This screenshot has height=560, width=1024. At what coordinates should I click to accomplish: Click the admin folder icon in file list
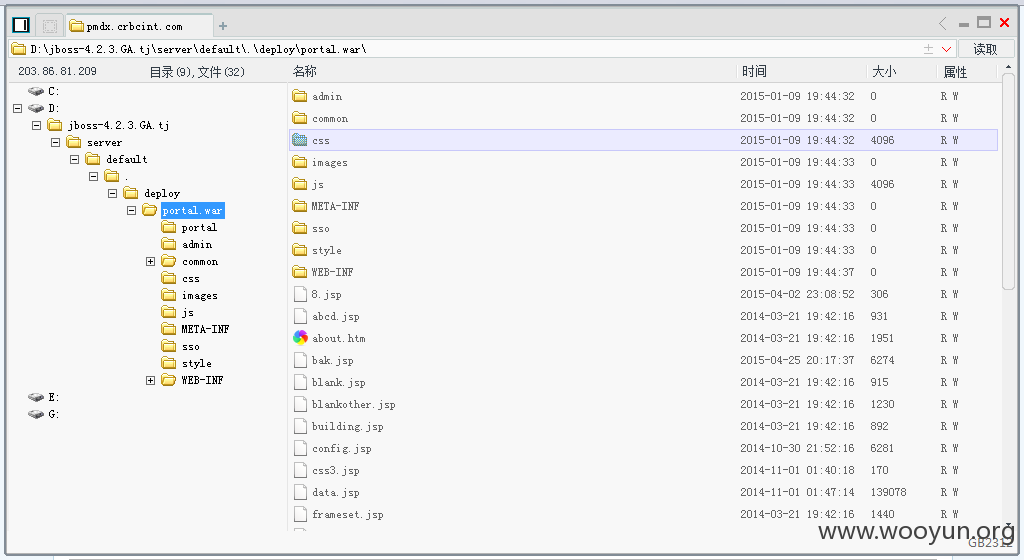point(300,96)
